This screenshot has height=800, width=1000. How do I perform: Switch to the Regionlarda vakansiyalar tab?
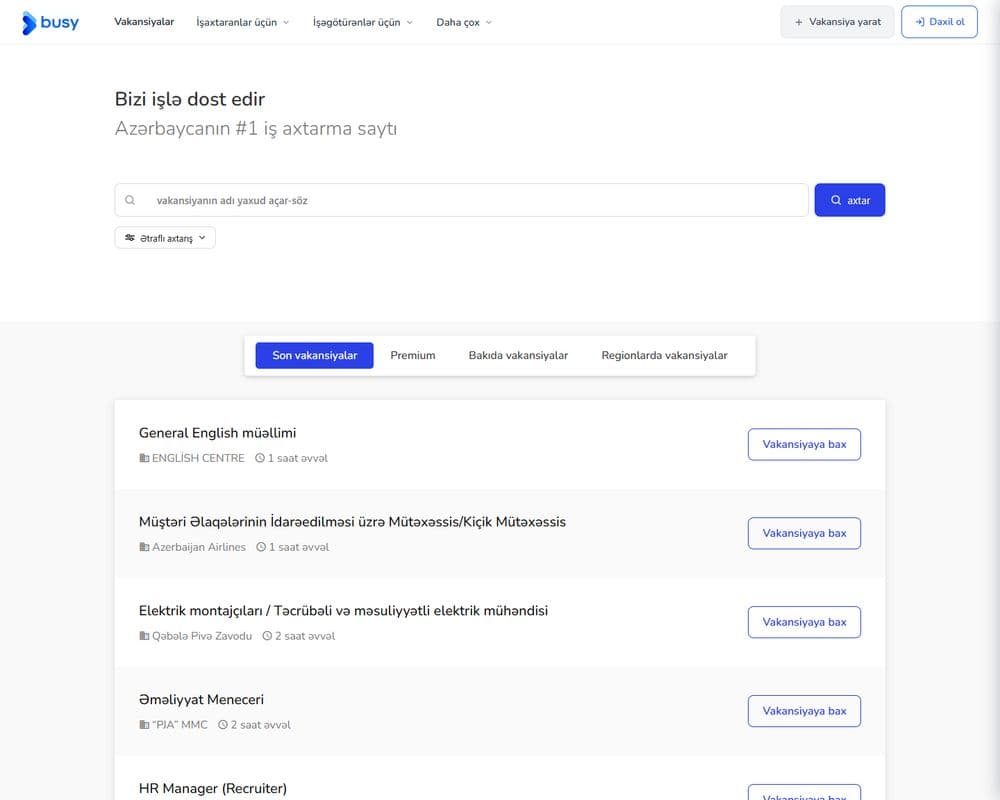pos(664,355)
